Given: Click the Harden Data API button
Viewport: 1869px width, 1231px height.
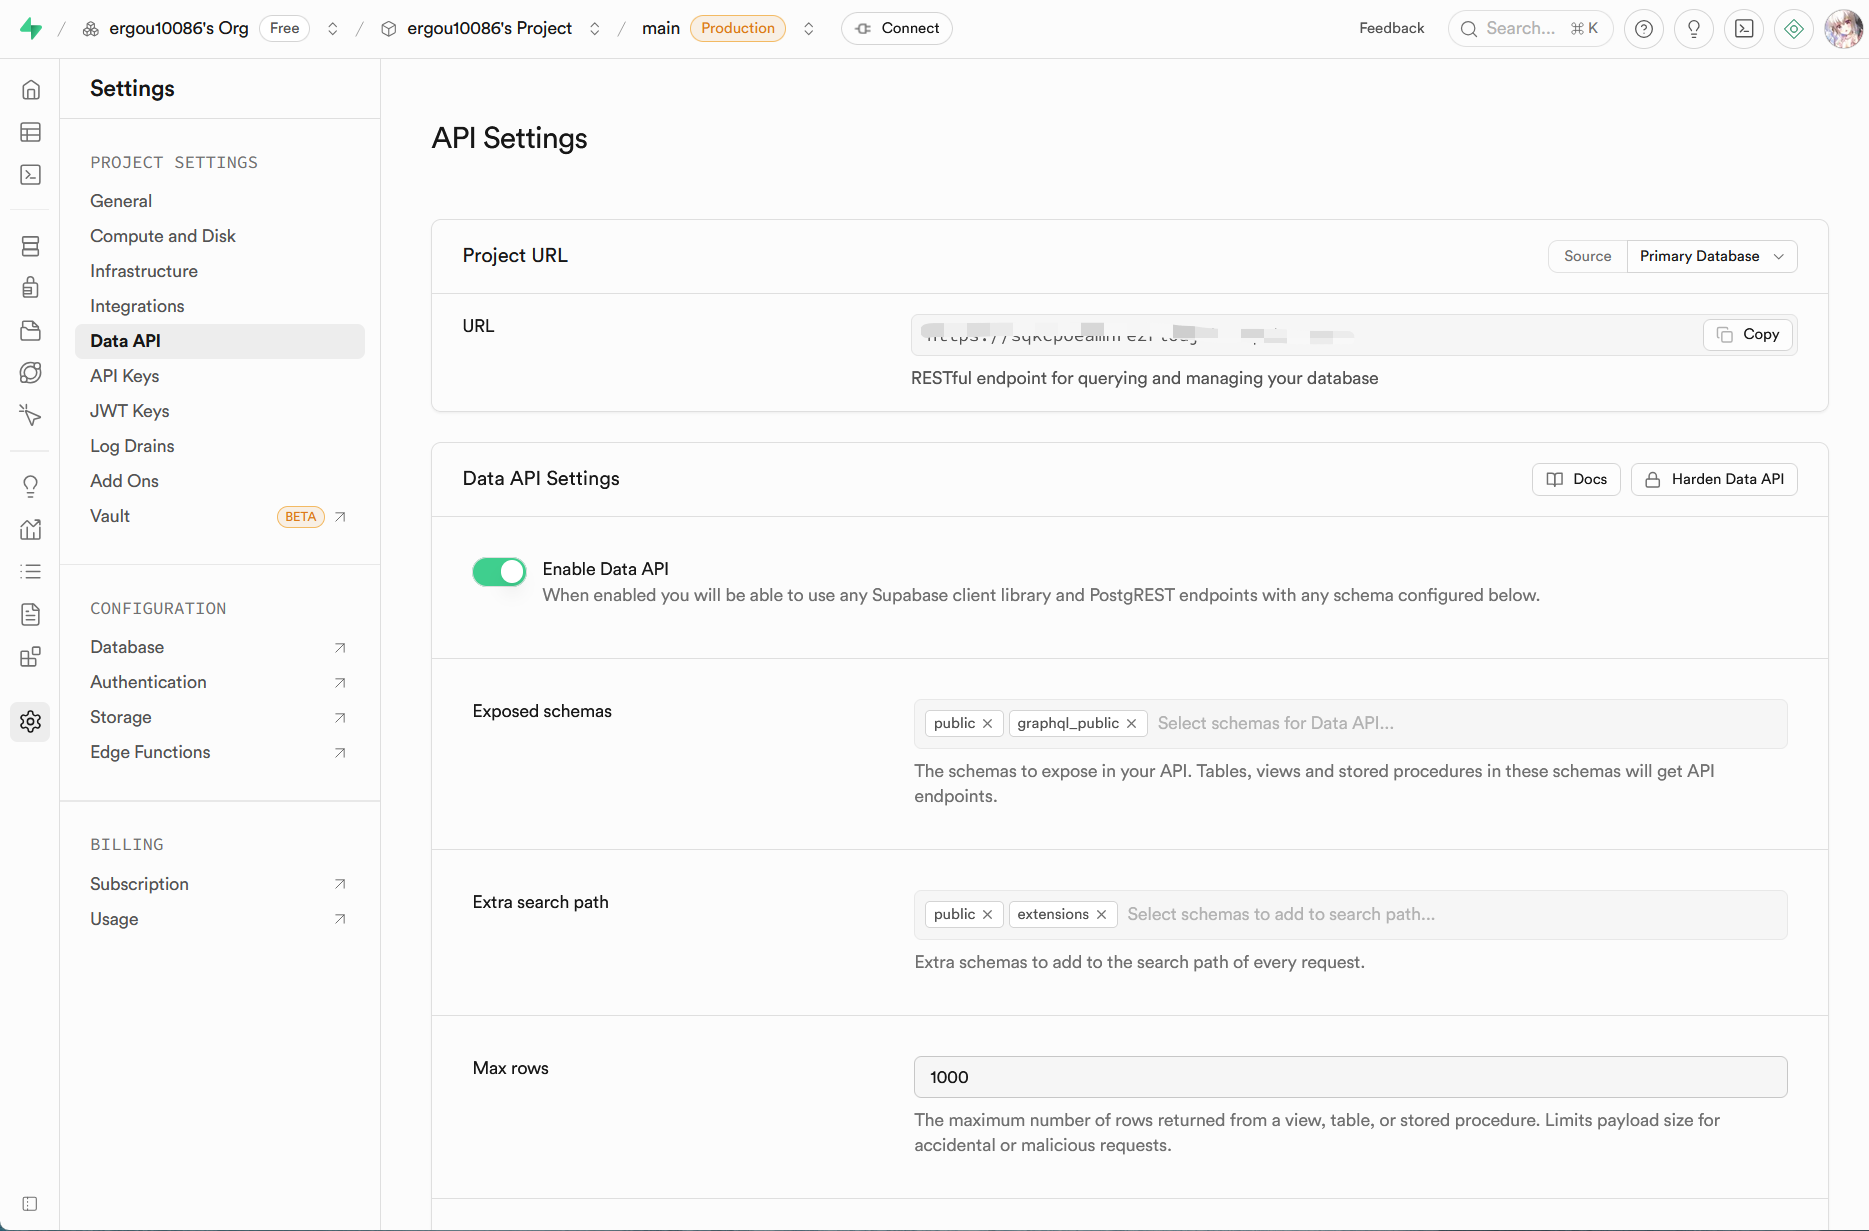Looking at the screenshot, I should click(x=1714, y=479).
